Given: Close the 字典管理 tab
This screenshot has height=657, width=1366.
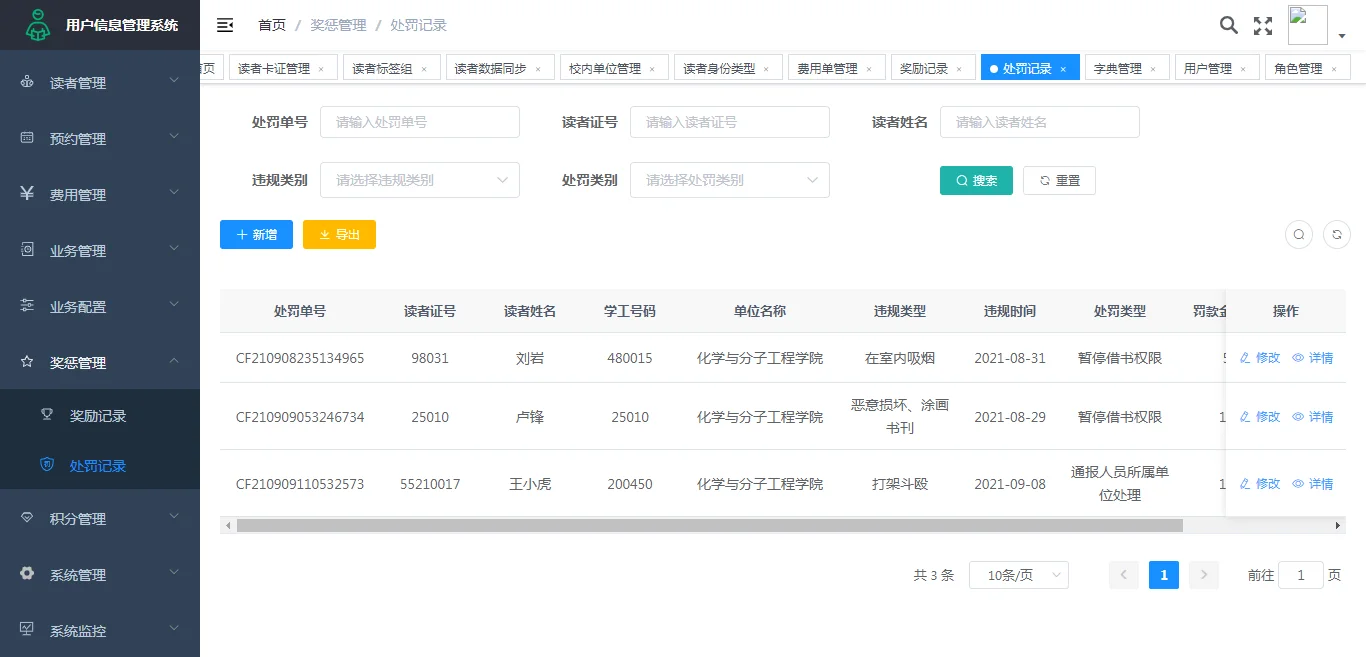Looking at the screenshot, I should tap(1153, 70).
